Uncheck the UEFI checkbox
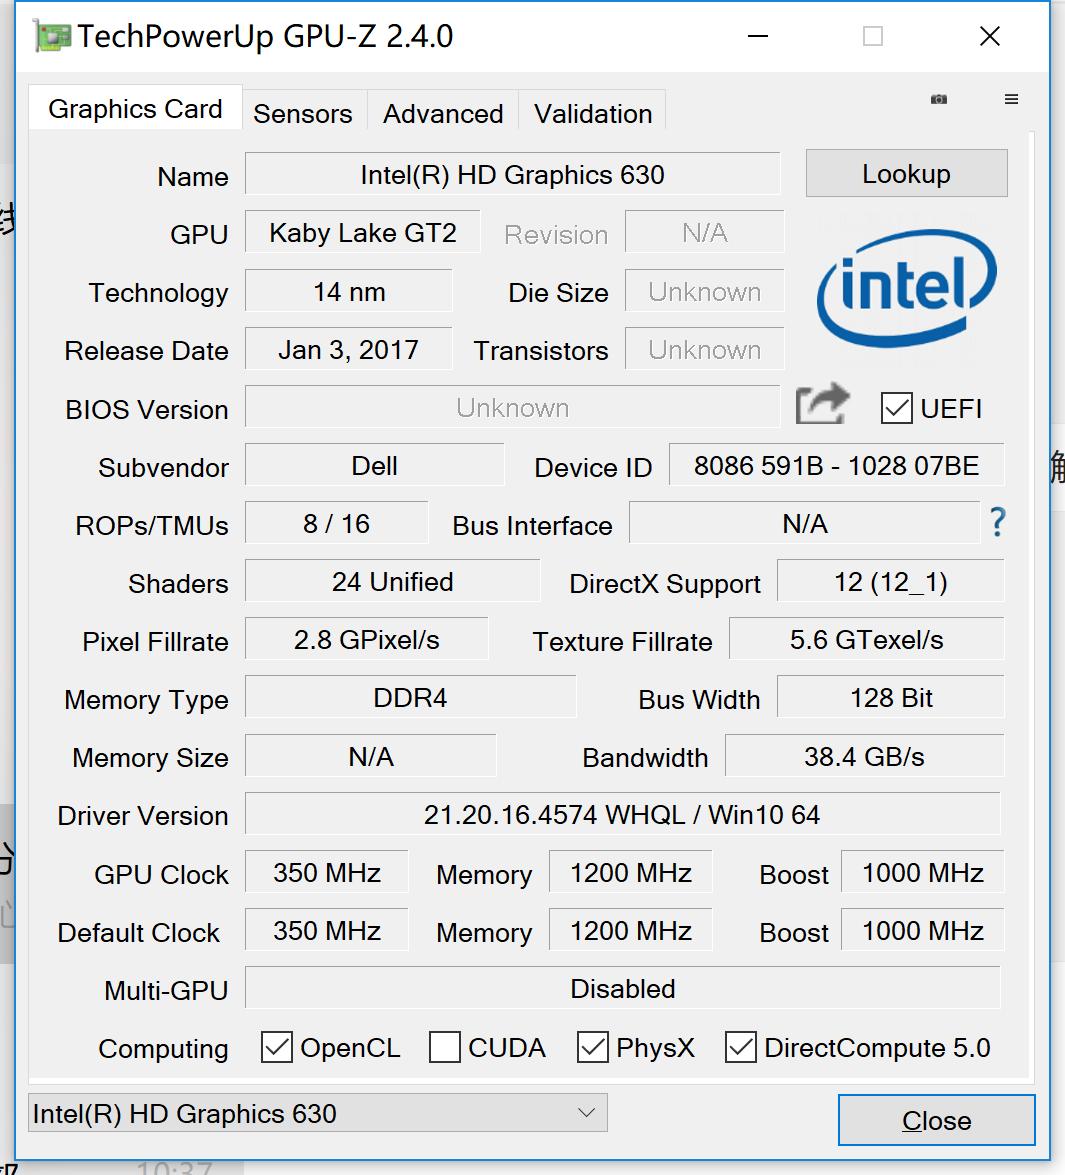 click(896, 409)
